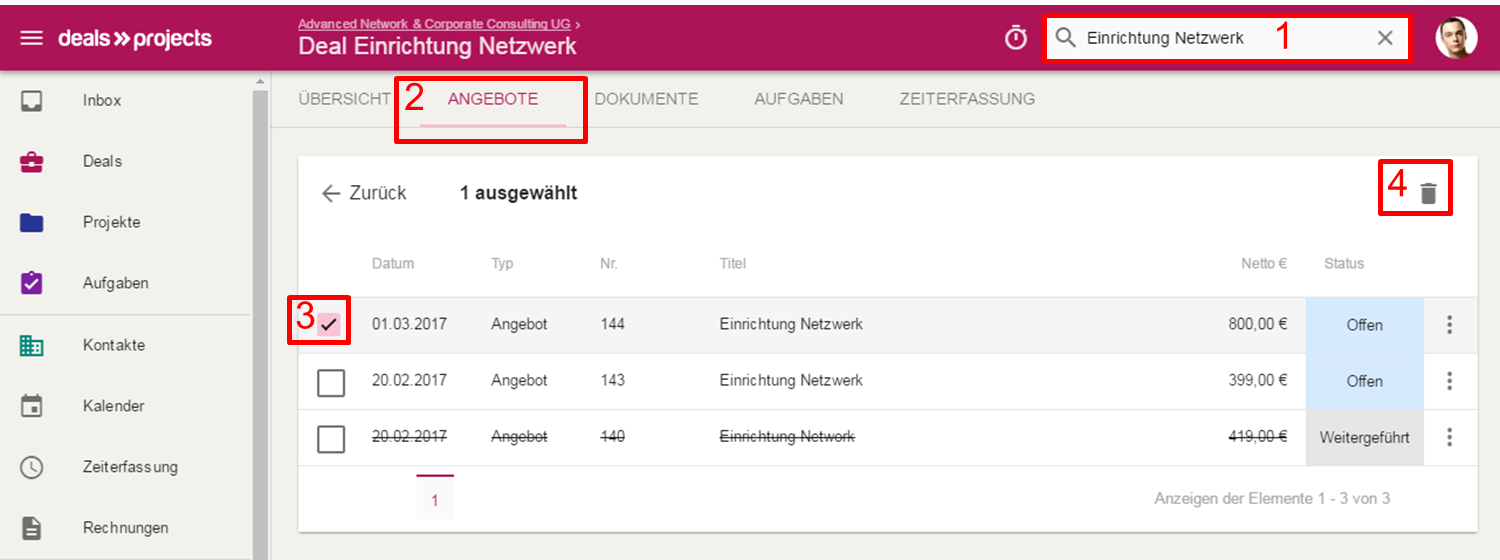Click the date 01.03.2017
Image resolution: width=1500 pixels, height=560 pixels.
[x=409, y=325]
